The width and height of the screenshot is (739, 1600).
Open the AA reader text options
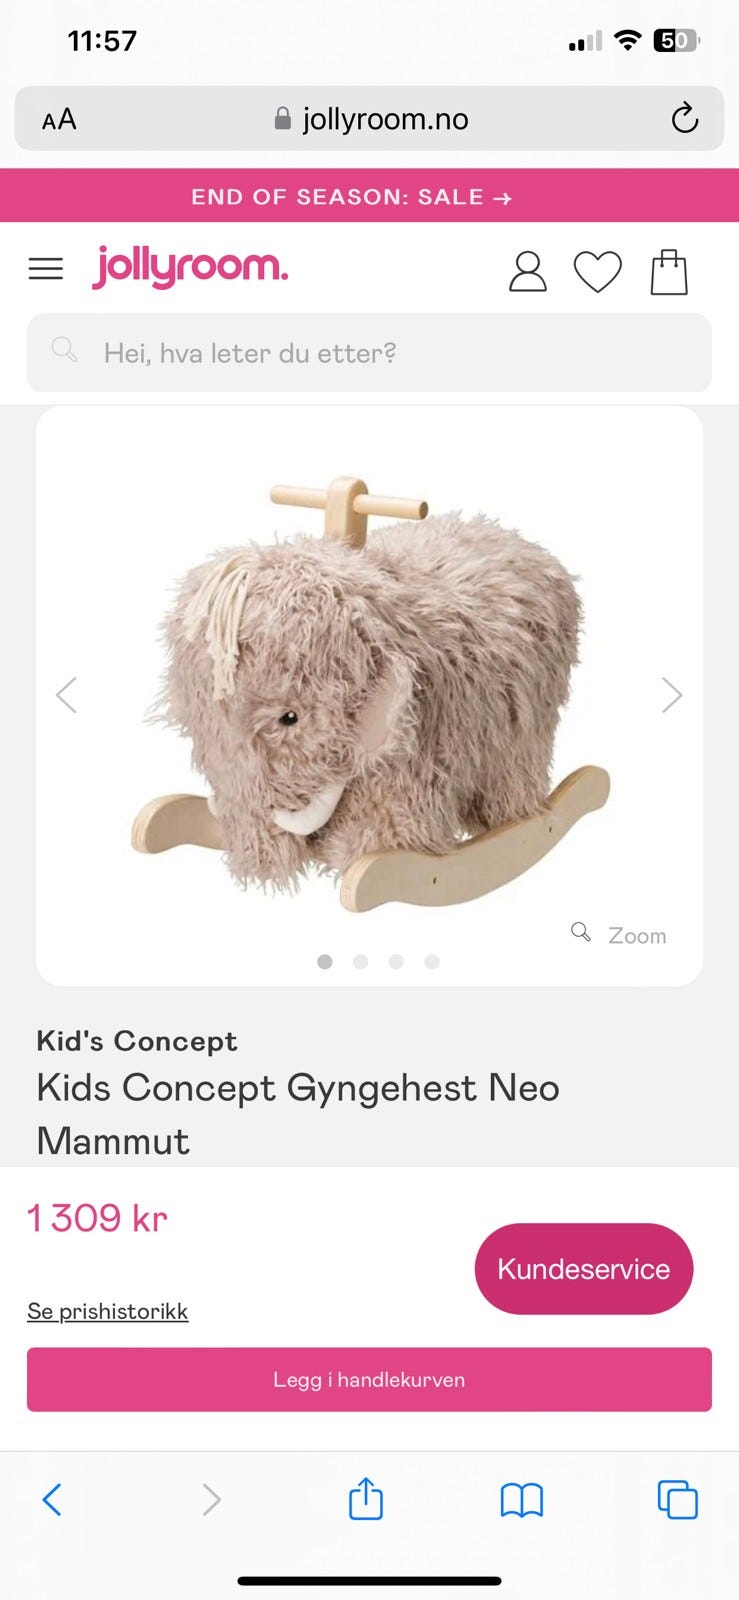59,120
